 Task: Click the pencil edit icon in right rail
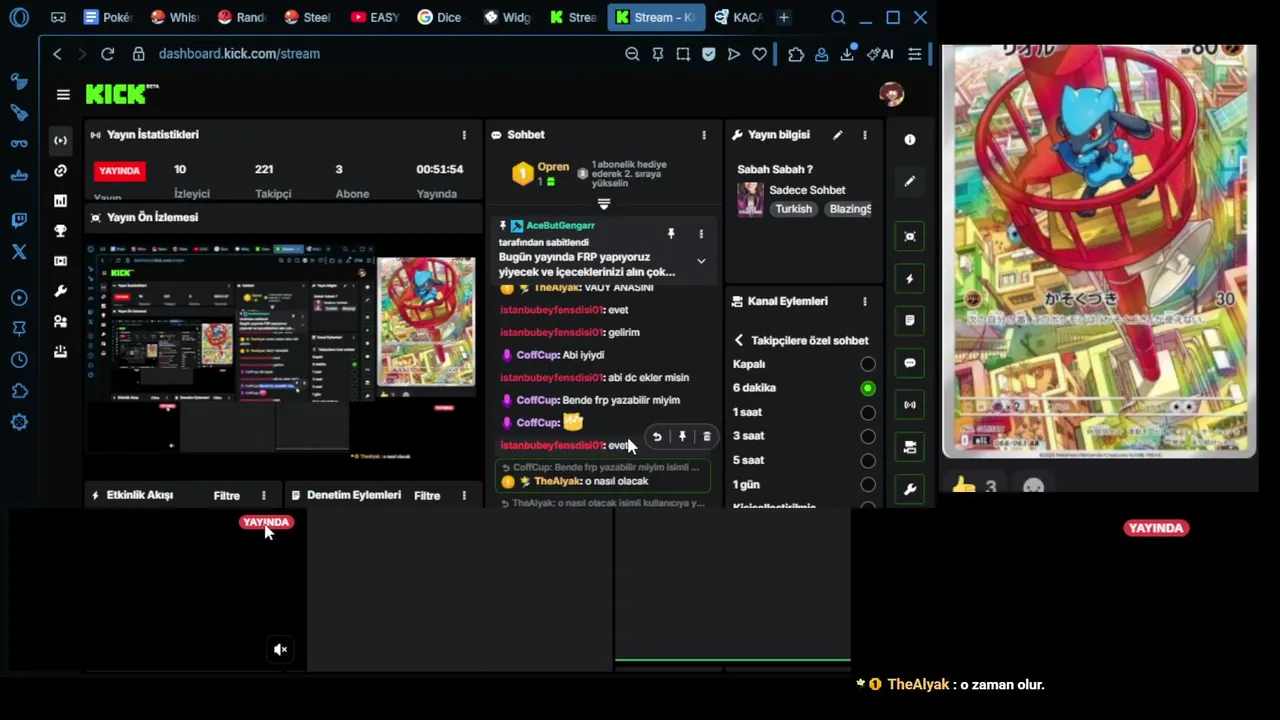click(x=910, y=182)
